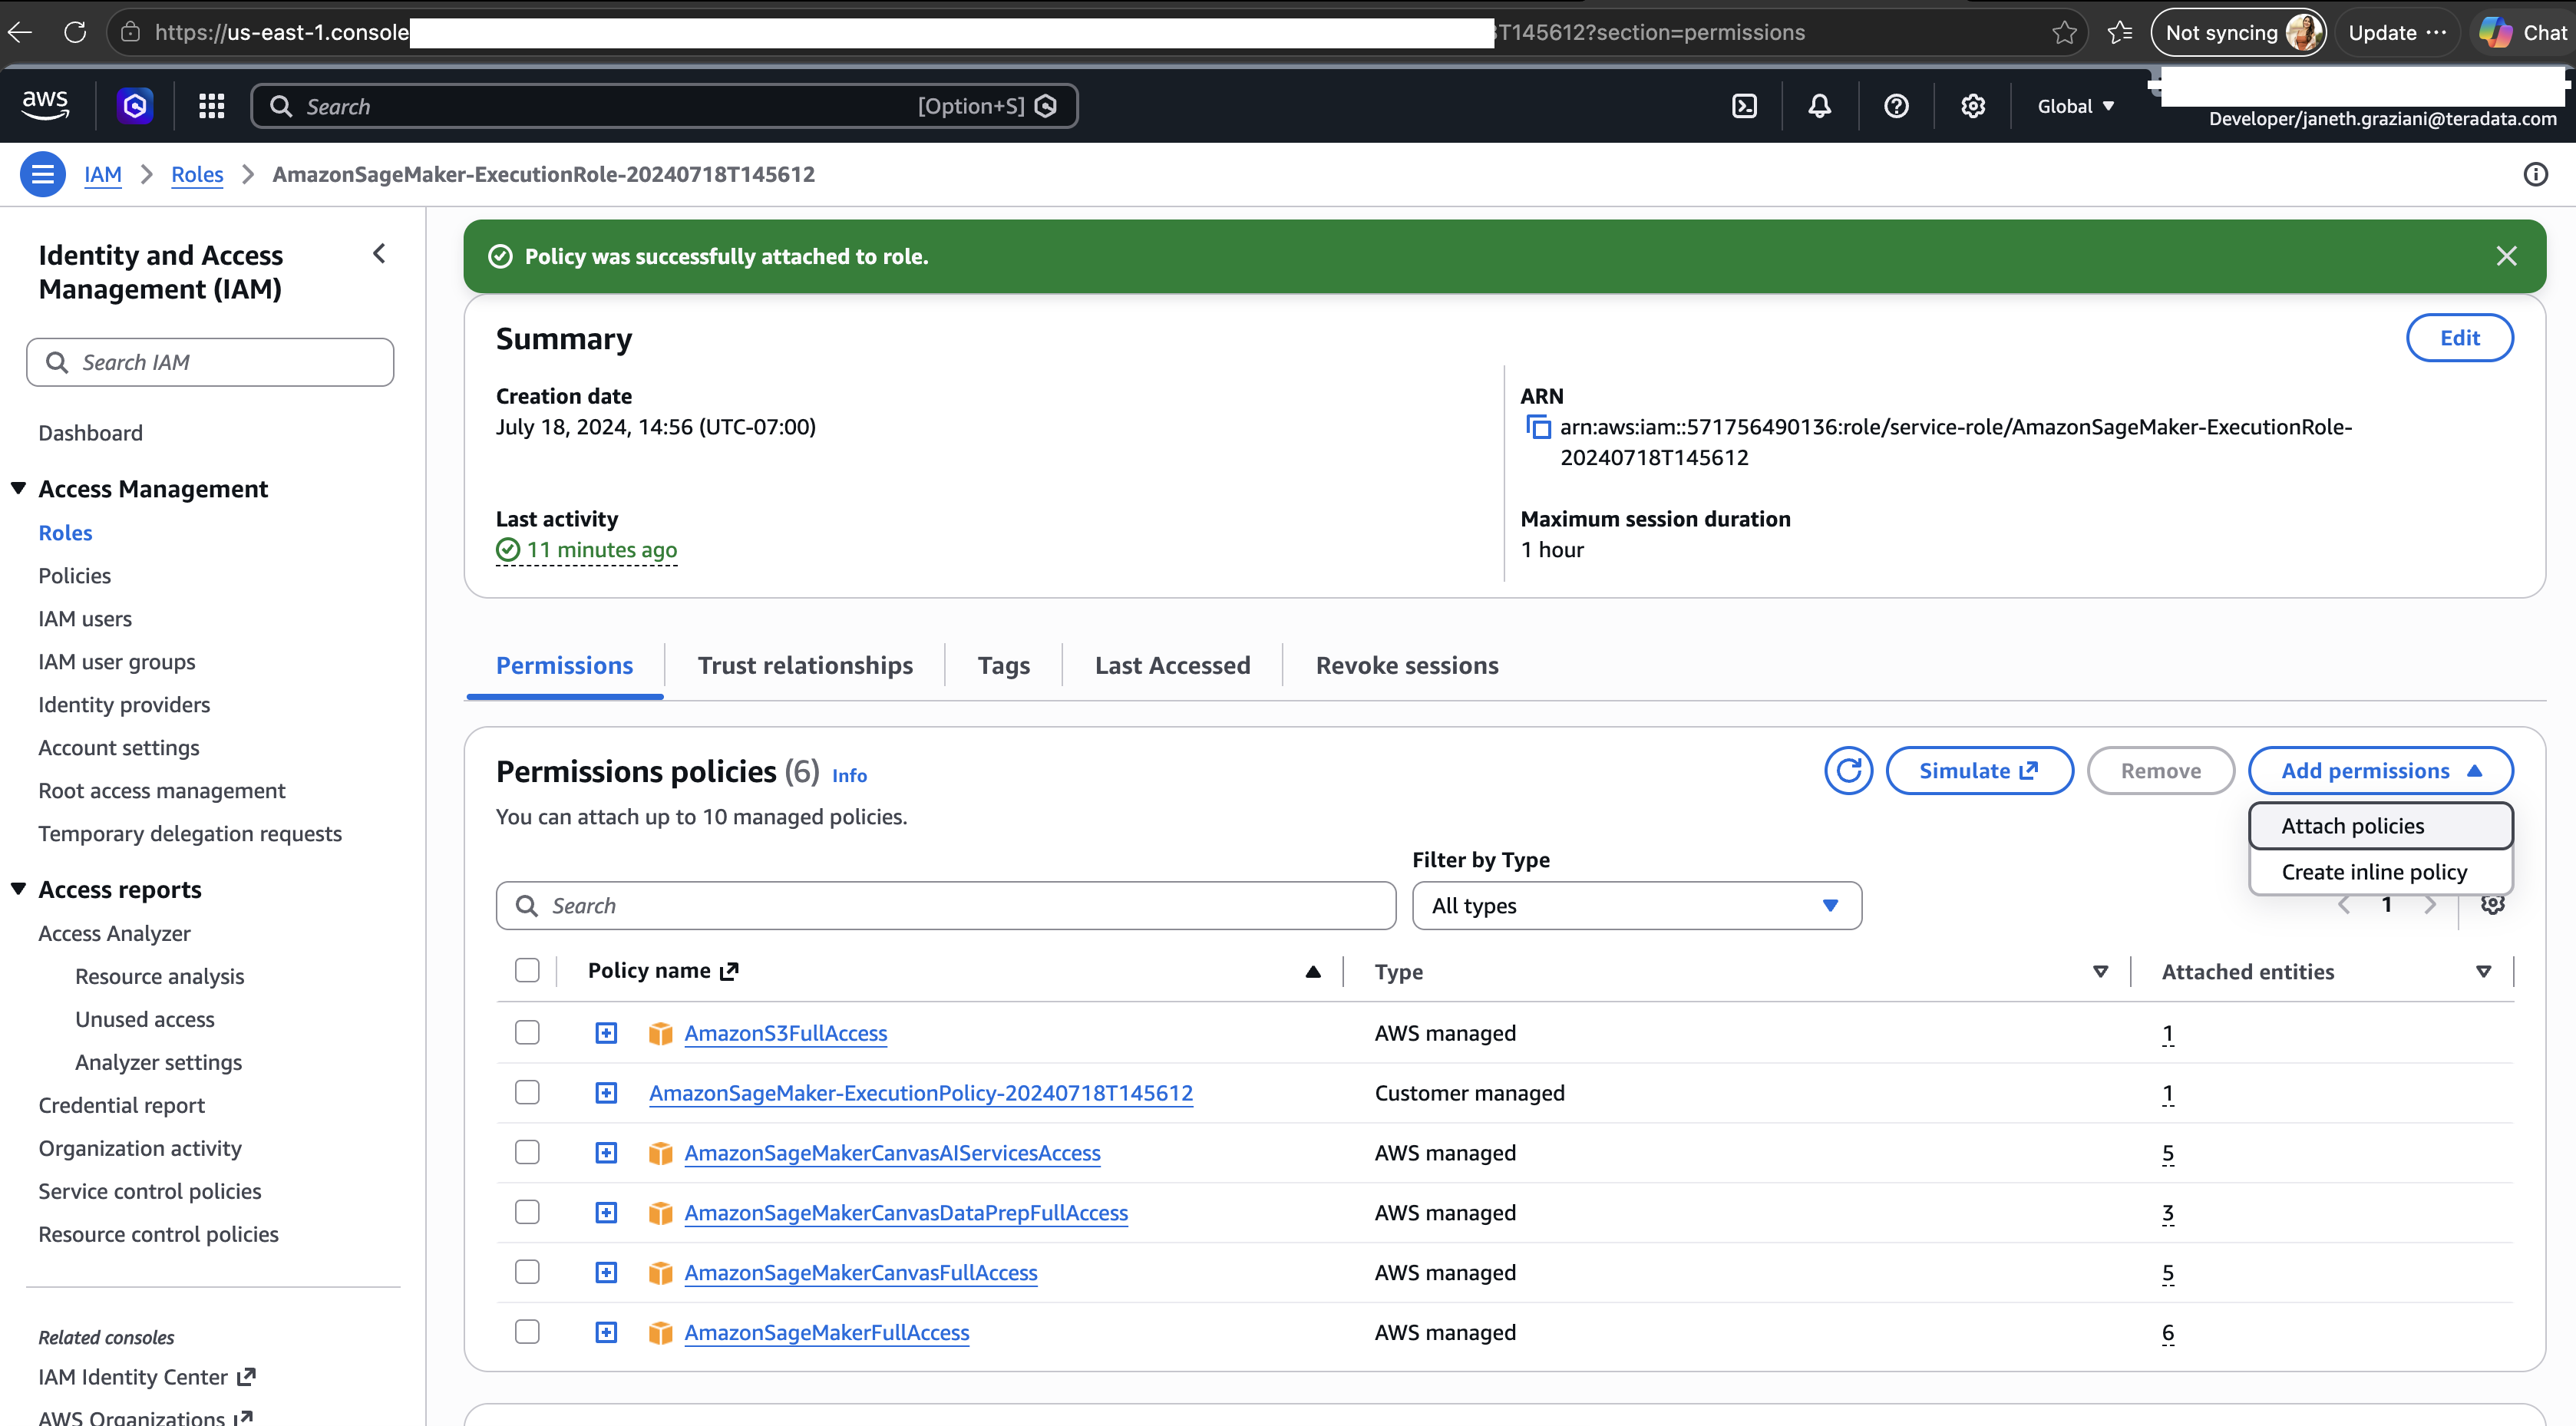
Task: Open the Last Accessed tab
Action: tap(1172, 666)
